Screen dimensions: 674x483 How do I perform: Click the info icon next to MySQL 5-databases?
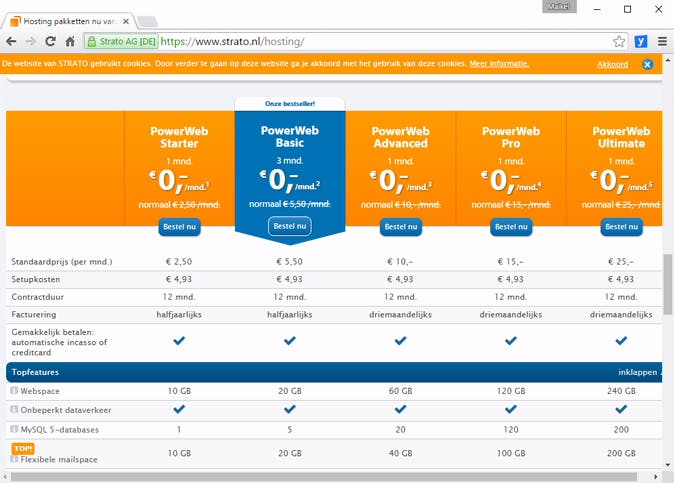point(14,429)
